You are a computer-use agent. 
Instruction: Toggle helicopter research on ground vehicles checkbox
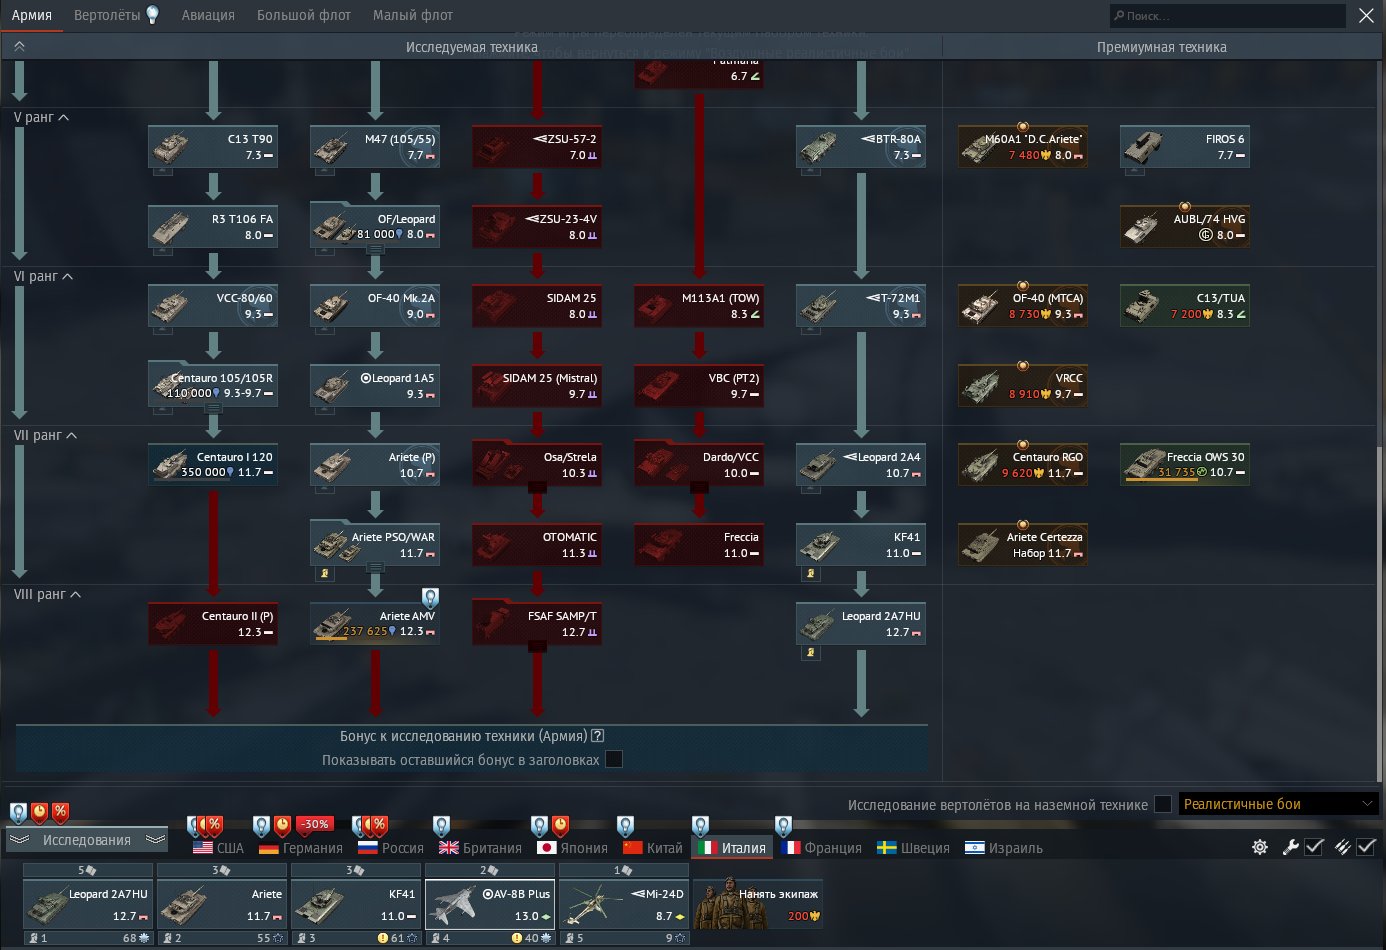[1162, 804]
